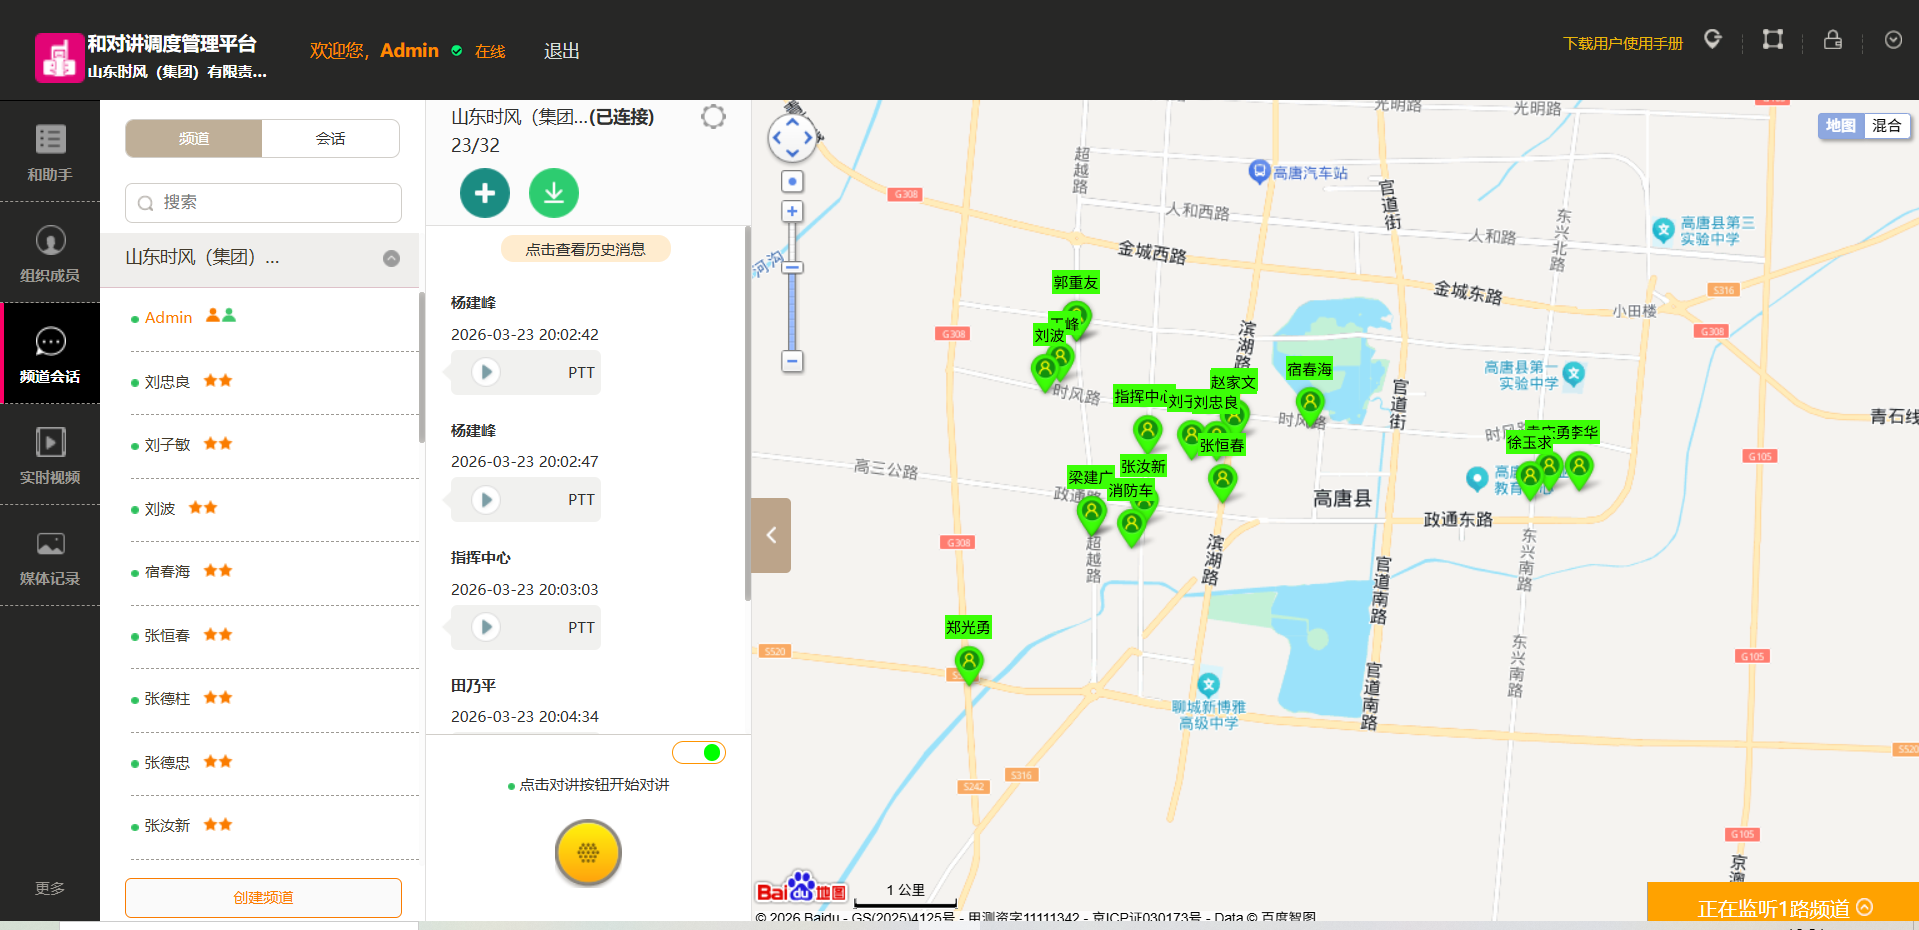Collapse the 山东时风（集团） channel group

click(x=391, y=258)
